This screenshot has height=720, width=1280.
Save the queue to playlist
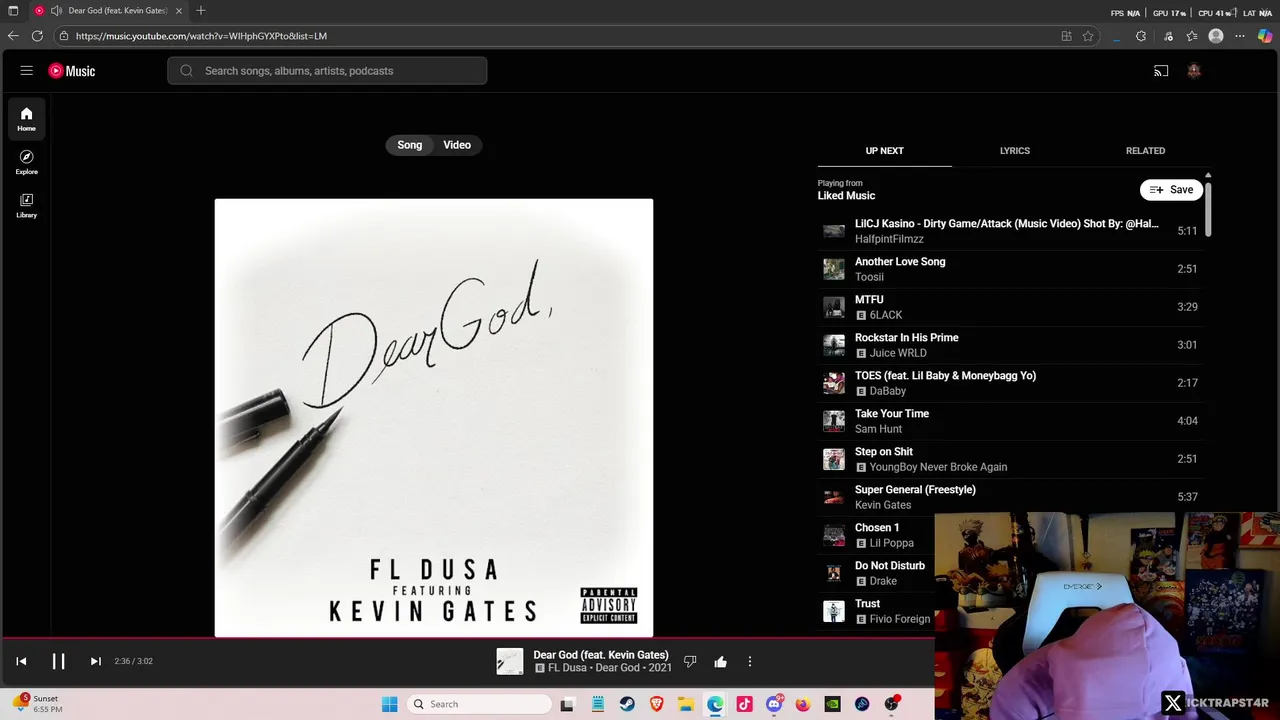coord(1171,190)
